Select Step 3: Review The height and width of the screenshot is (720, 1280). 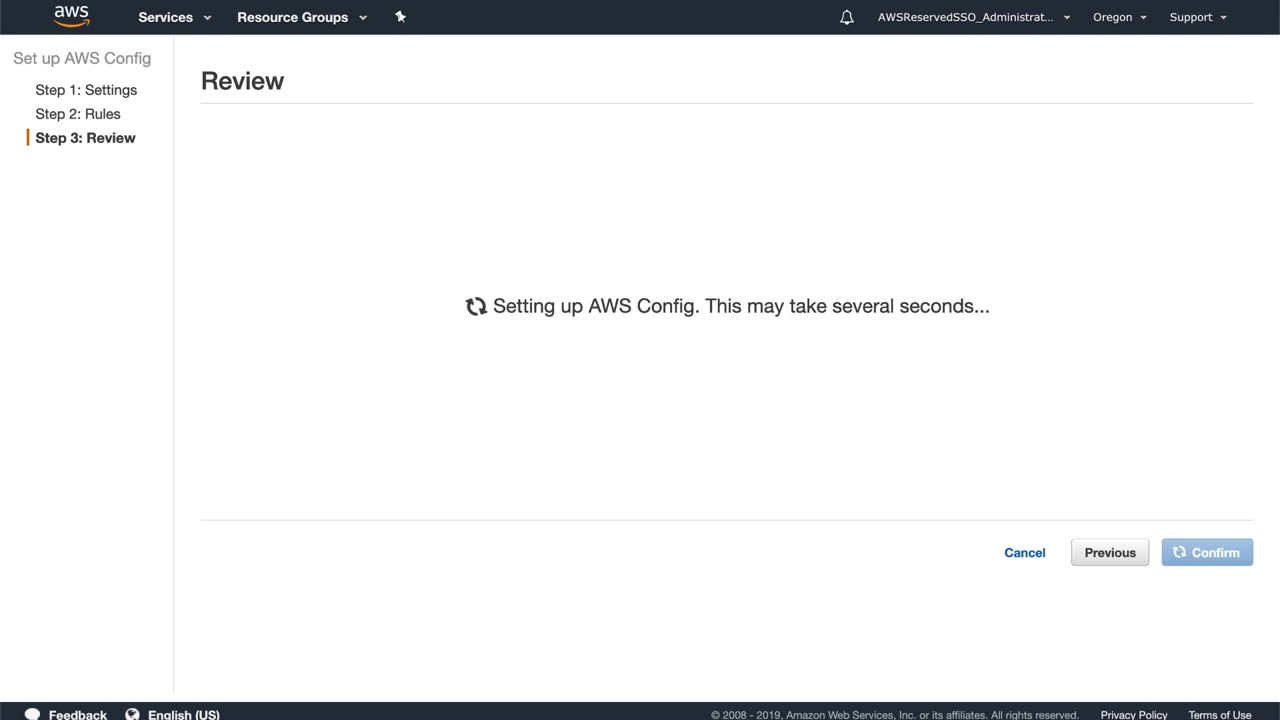[x=85, y=138]
